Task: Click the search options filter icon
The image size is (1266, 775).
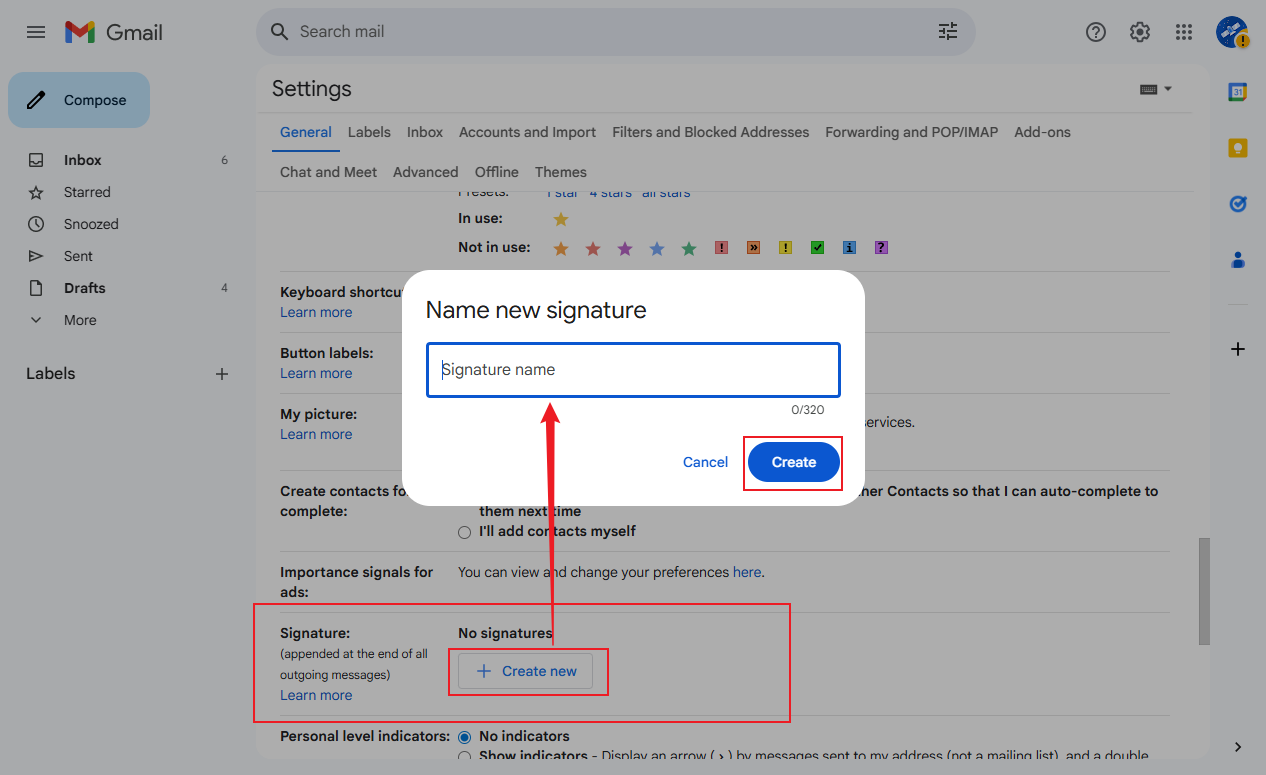Action: (x=947, y=32)
